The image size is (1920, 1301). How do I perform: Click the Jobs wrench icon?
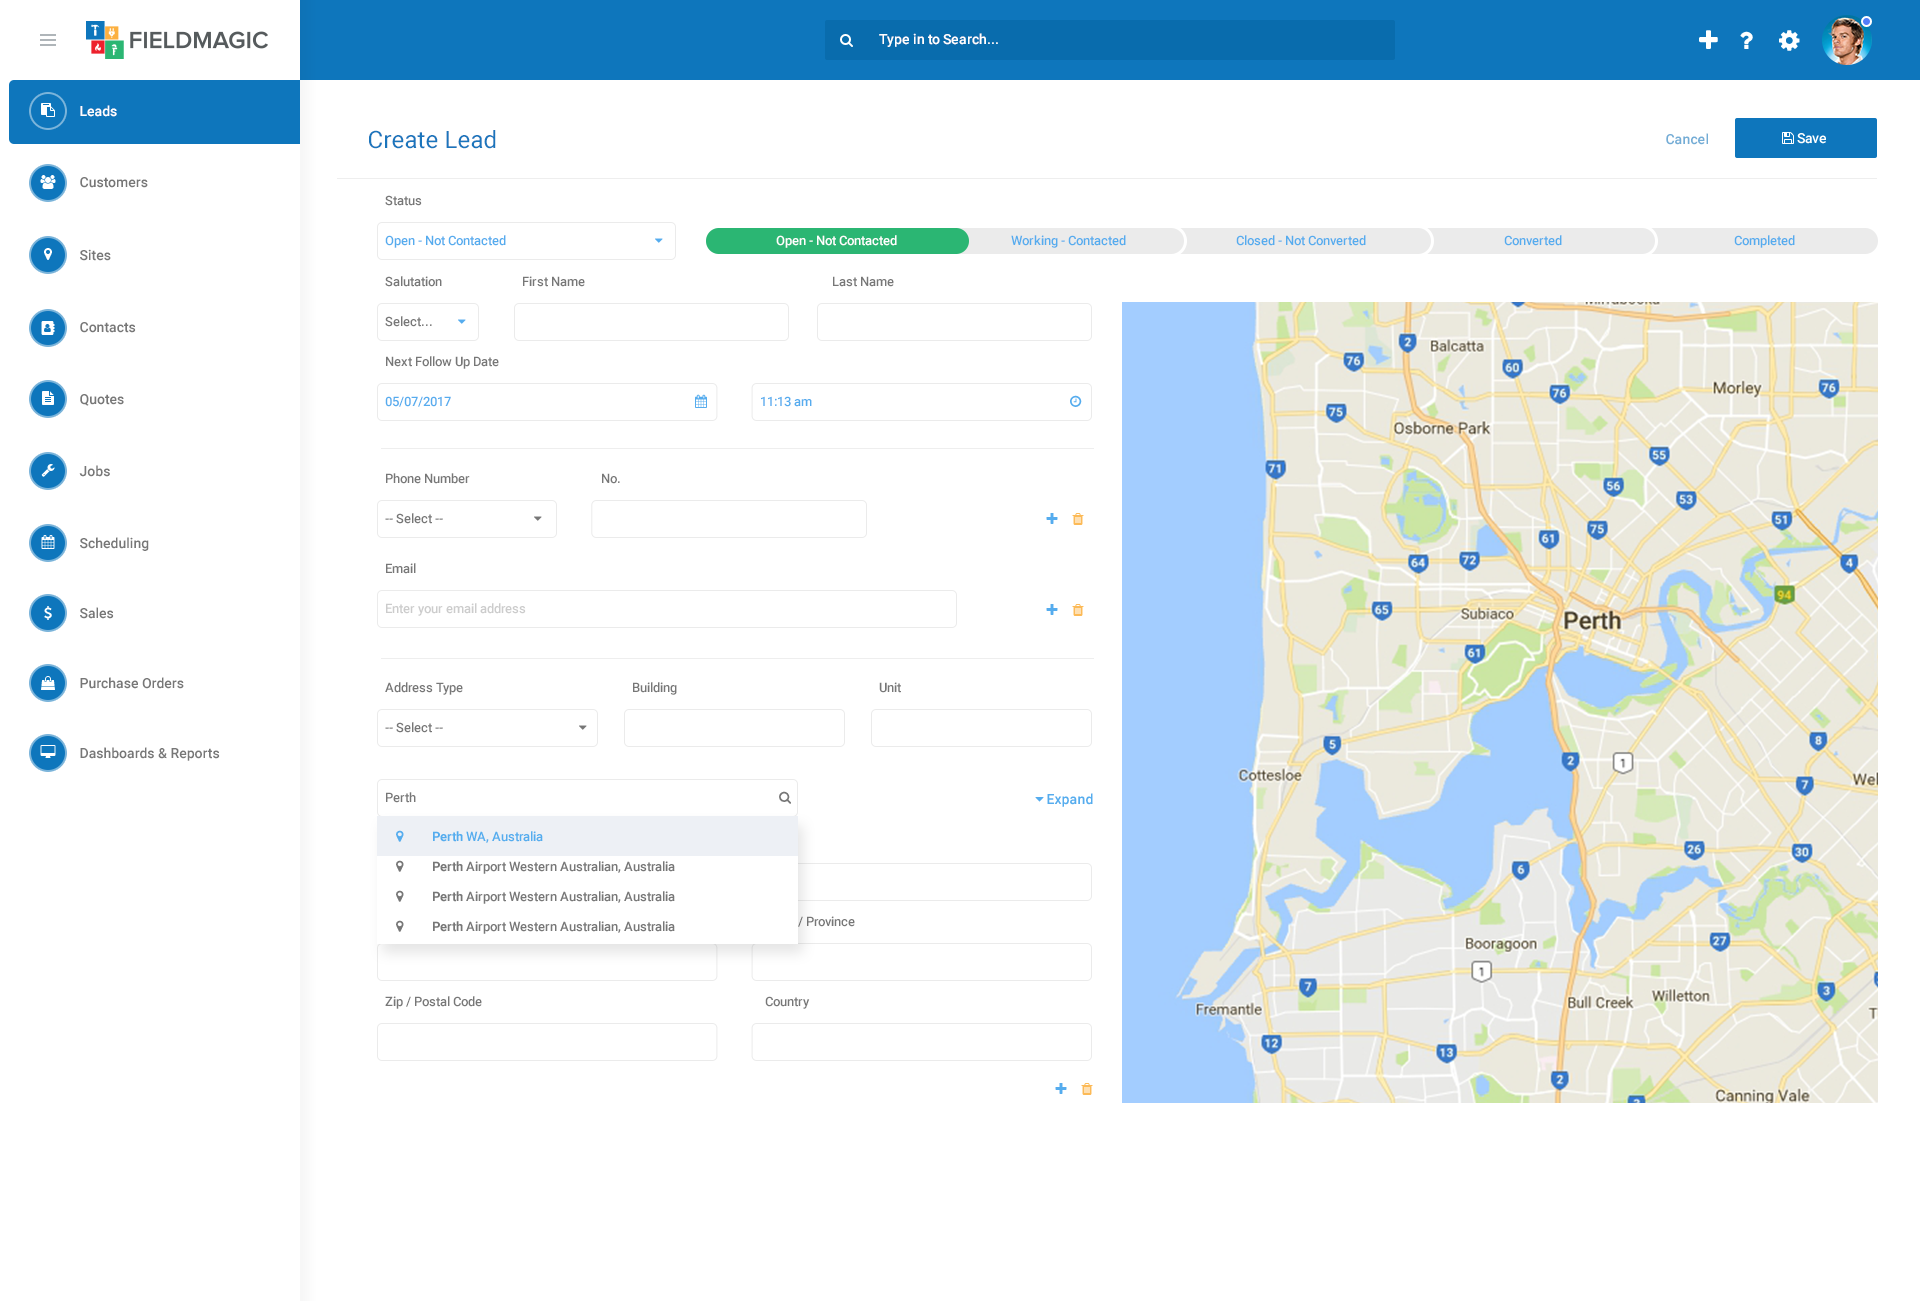click(48, 471)
